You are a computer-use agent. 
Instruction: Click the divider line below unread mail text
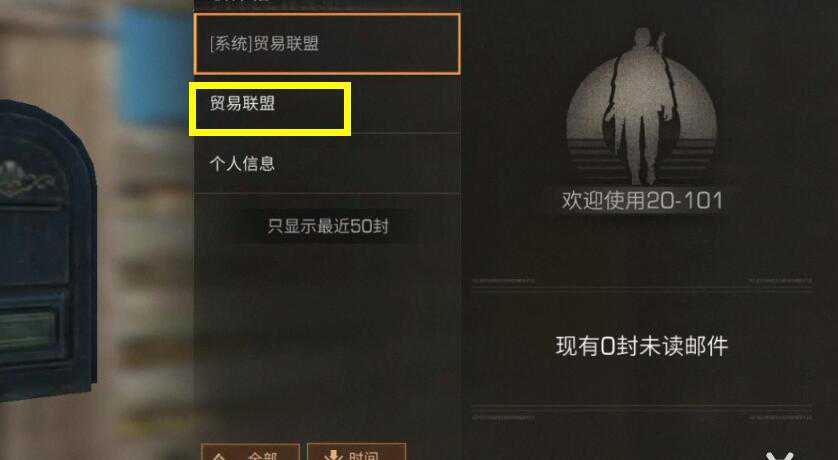coord(642,408)
